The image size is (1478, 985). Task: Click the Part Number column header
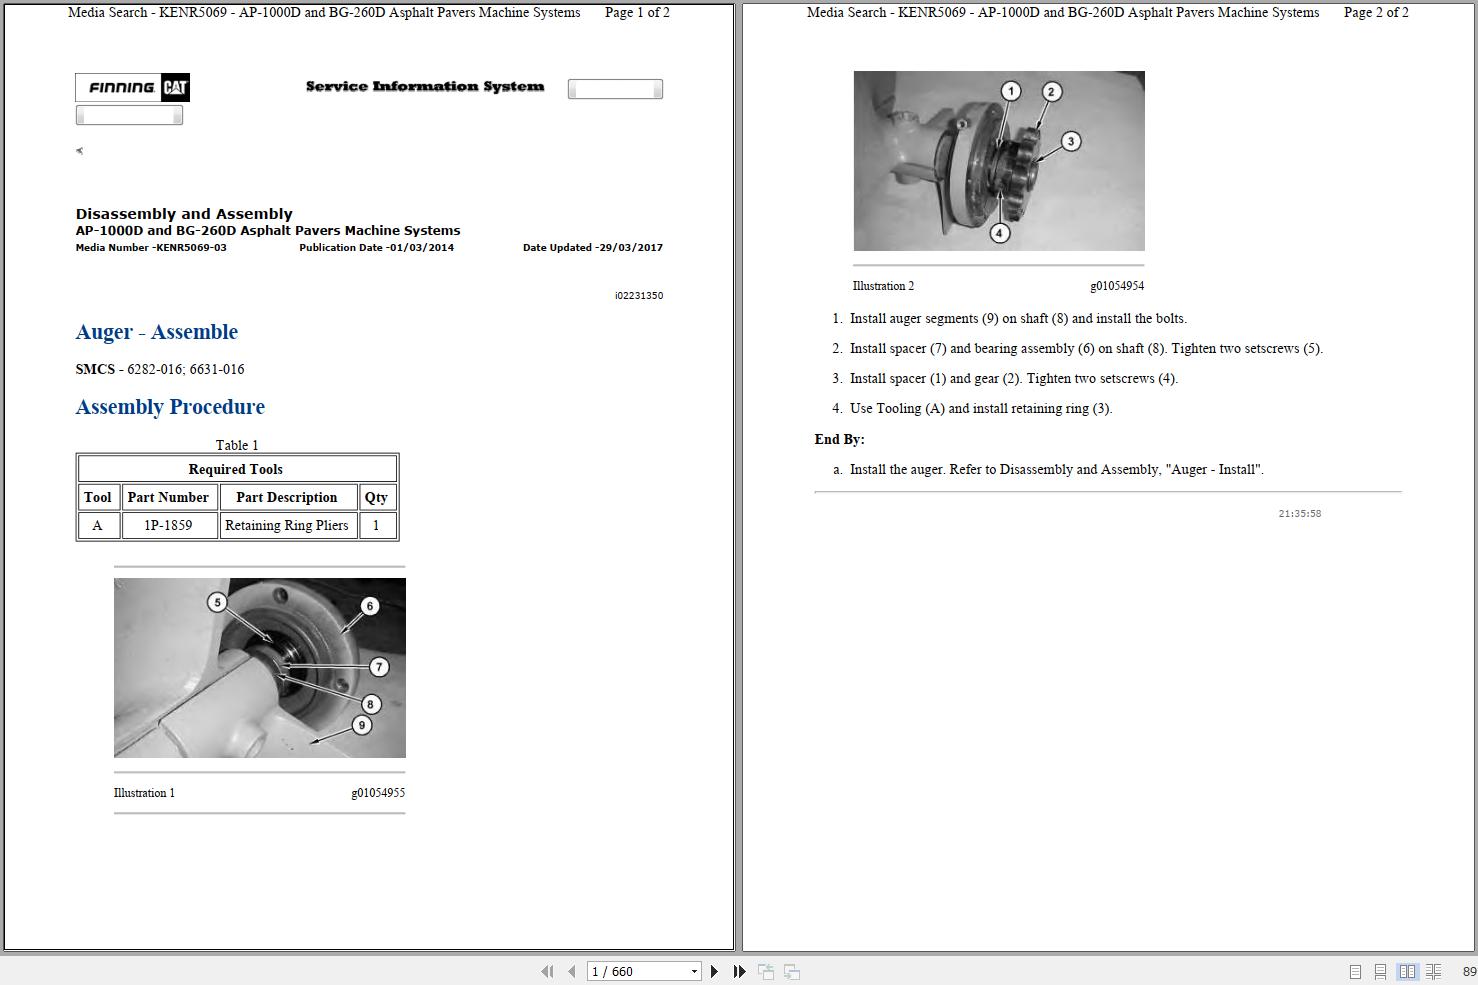[168, 497]
